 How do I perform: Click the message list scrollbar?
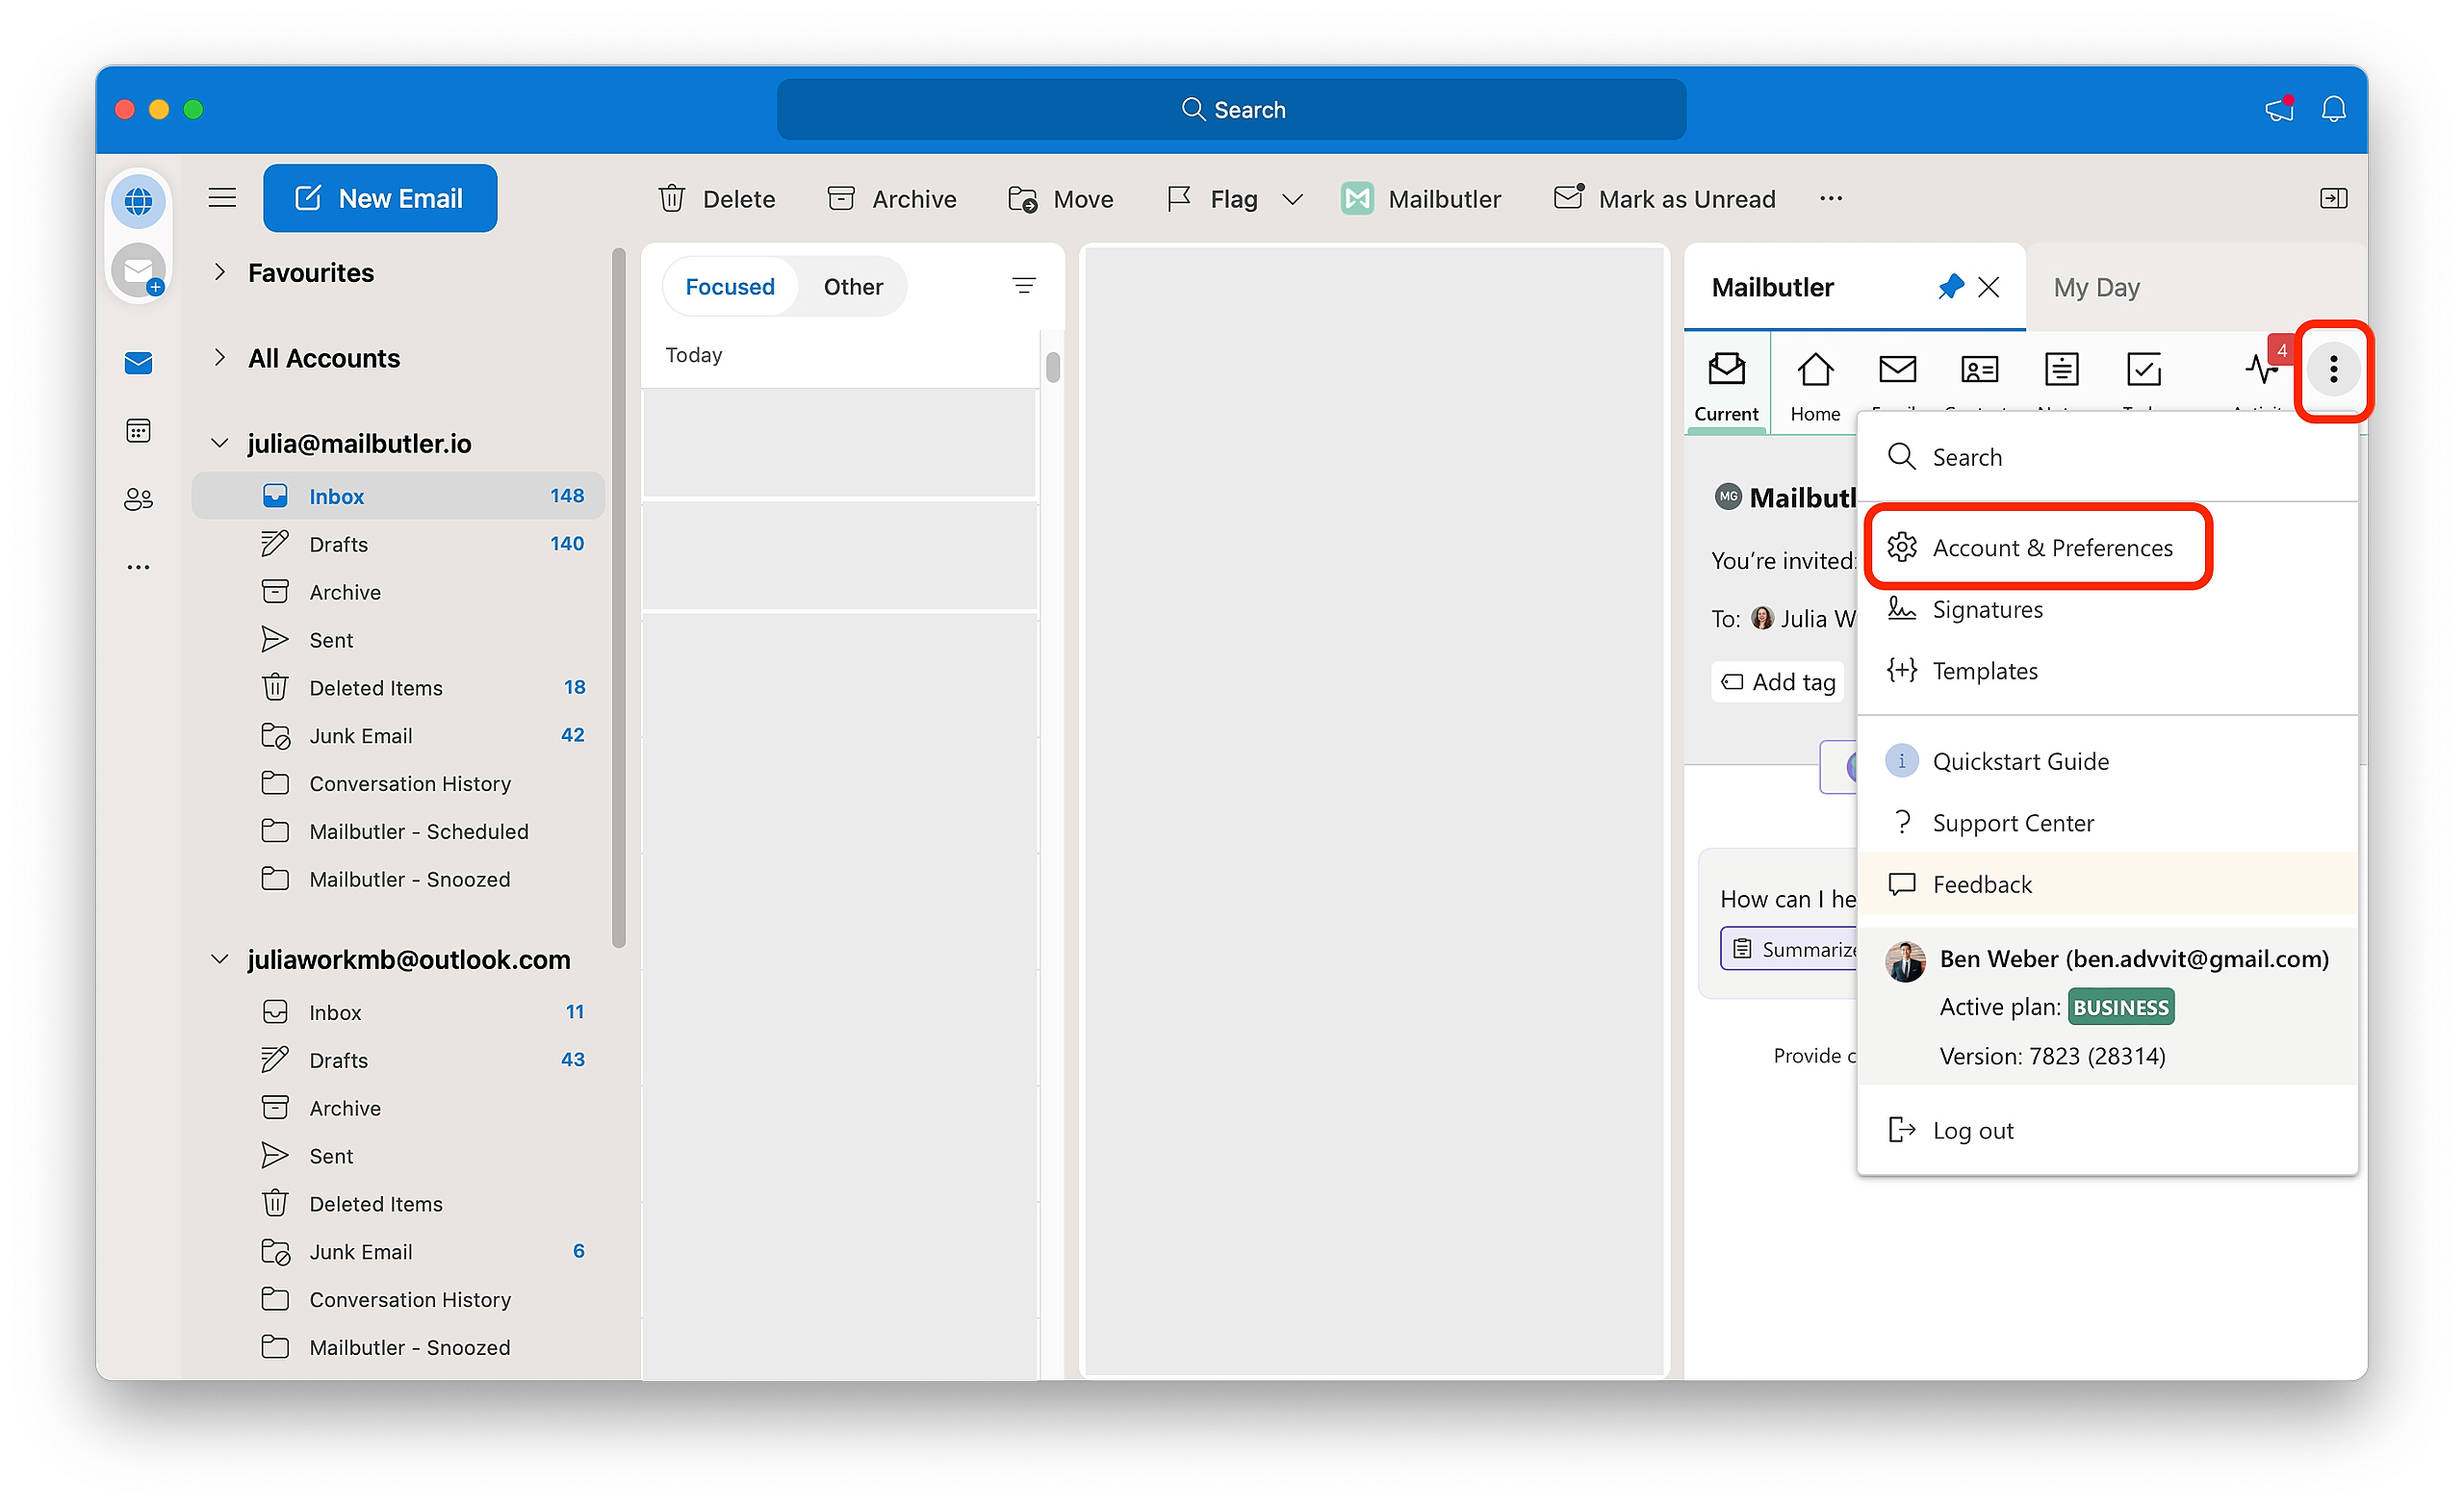point(1053,366)
